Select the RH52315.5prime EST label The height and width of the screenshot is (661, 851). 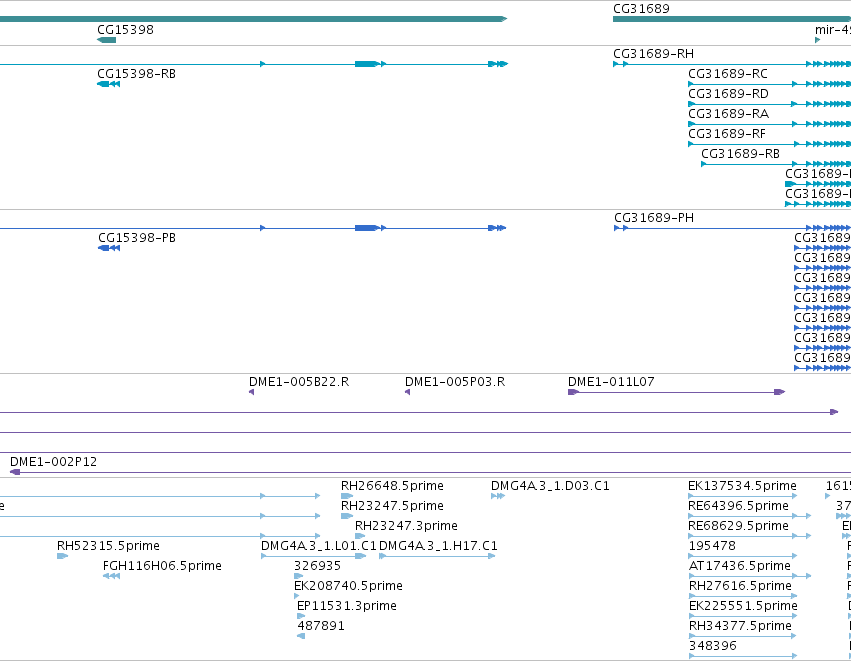pyautogui.click(x=109, y=546)
